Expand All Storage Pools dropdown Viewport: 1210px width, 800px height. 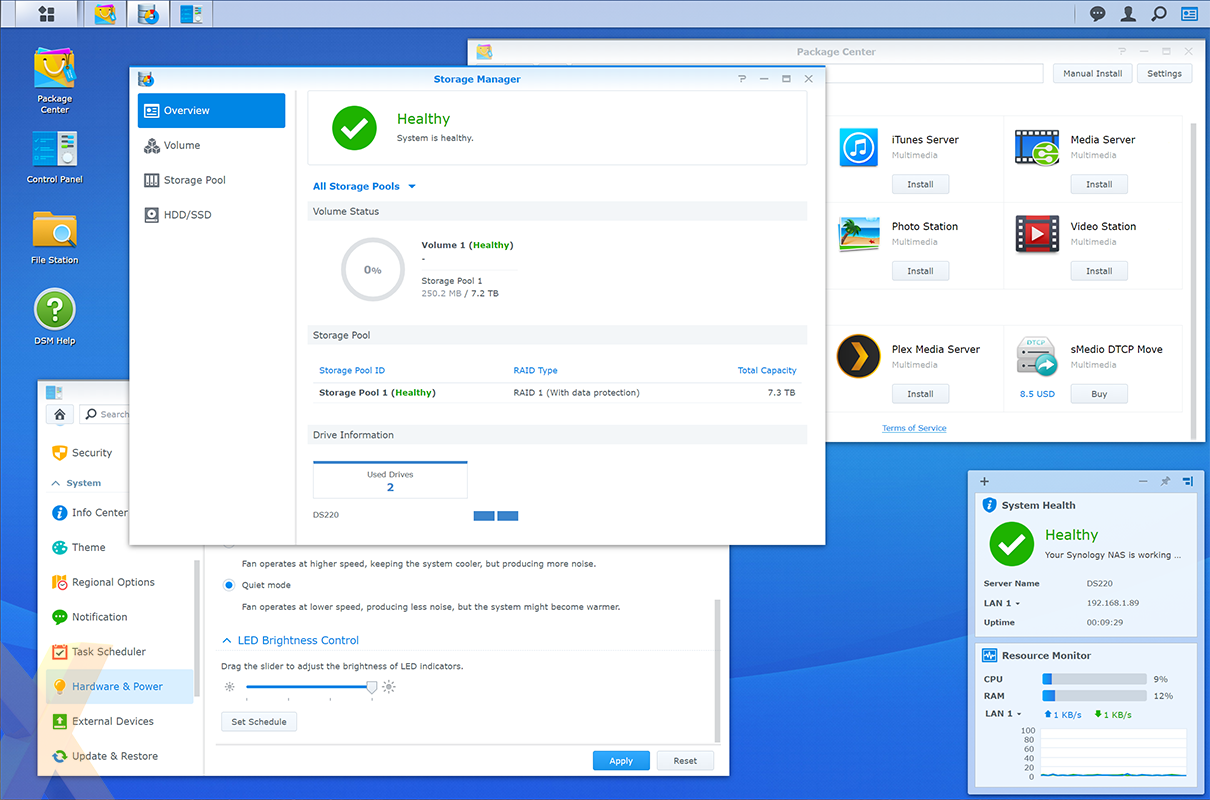point(364,186)
